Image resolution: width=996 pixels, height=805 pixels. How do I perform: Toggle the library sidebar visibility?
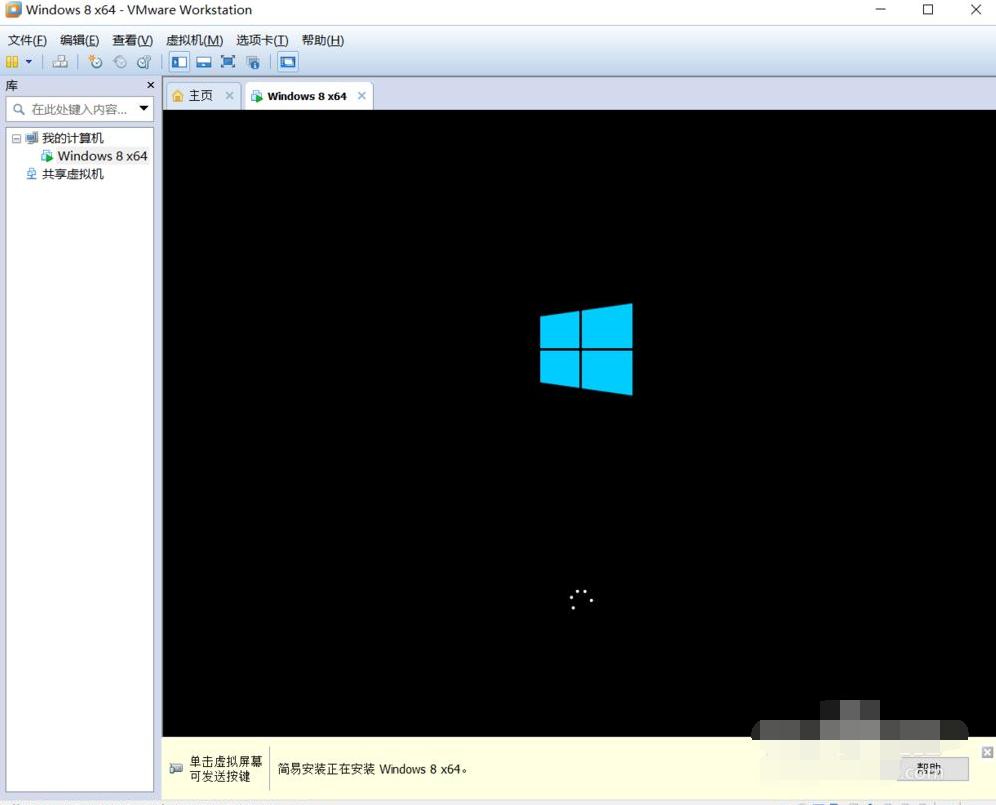[x=179, y=61]
